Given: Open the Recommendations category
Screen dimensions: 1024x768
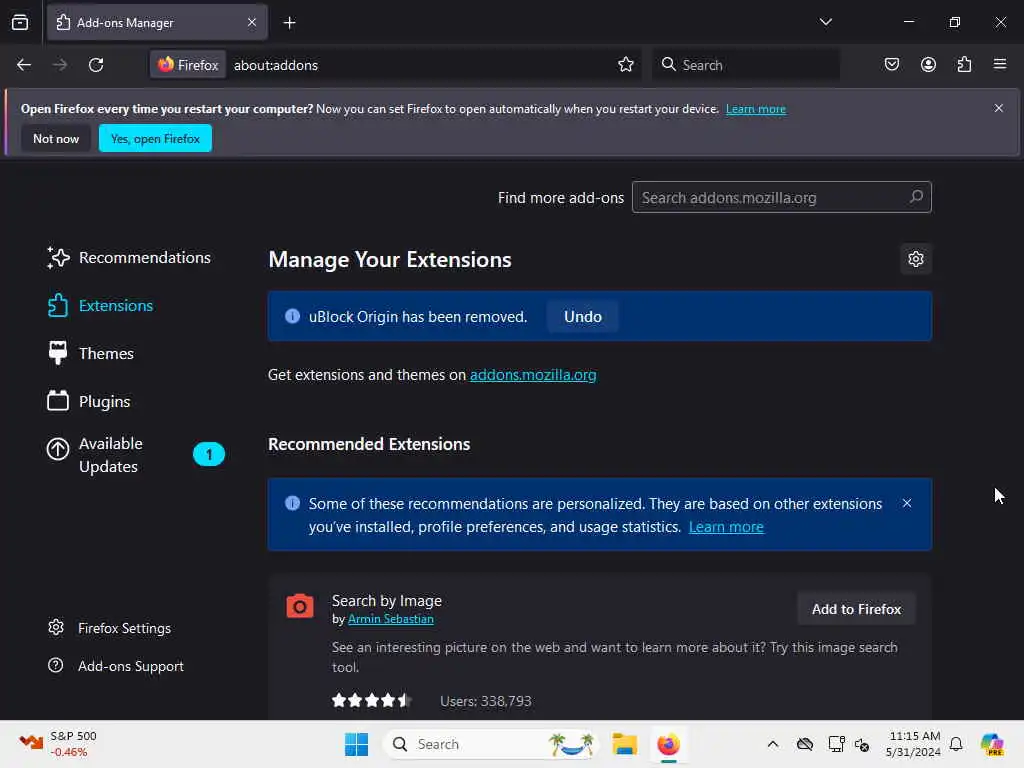Looking at the screenshot, I should [x=129, y=257].
